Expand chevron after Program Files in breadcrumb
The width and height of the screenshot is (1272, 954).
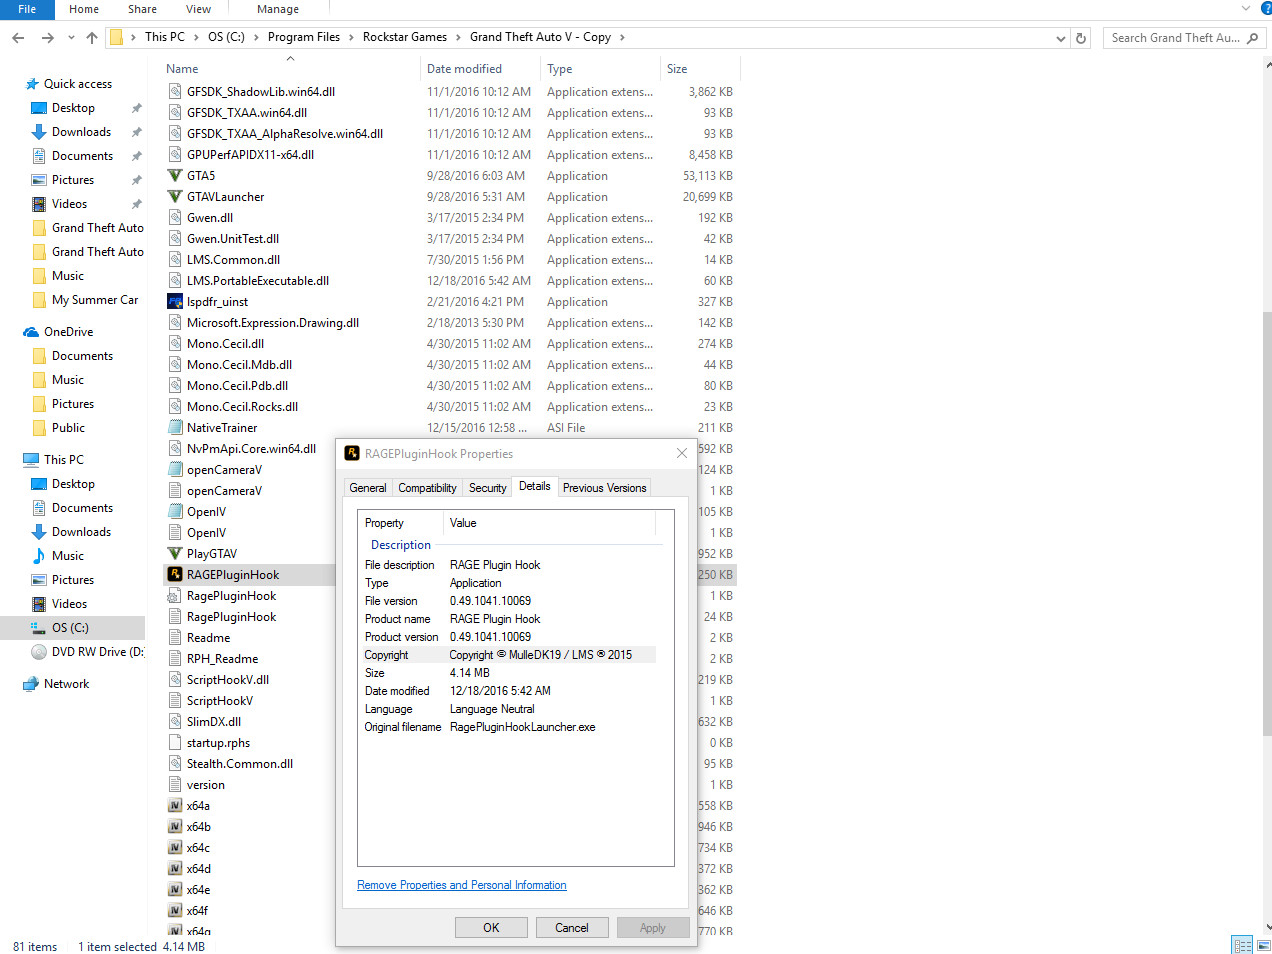(351, 37)
